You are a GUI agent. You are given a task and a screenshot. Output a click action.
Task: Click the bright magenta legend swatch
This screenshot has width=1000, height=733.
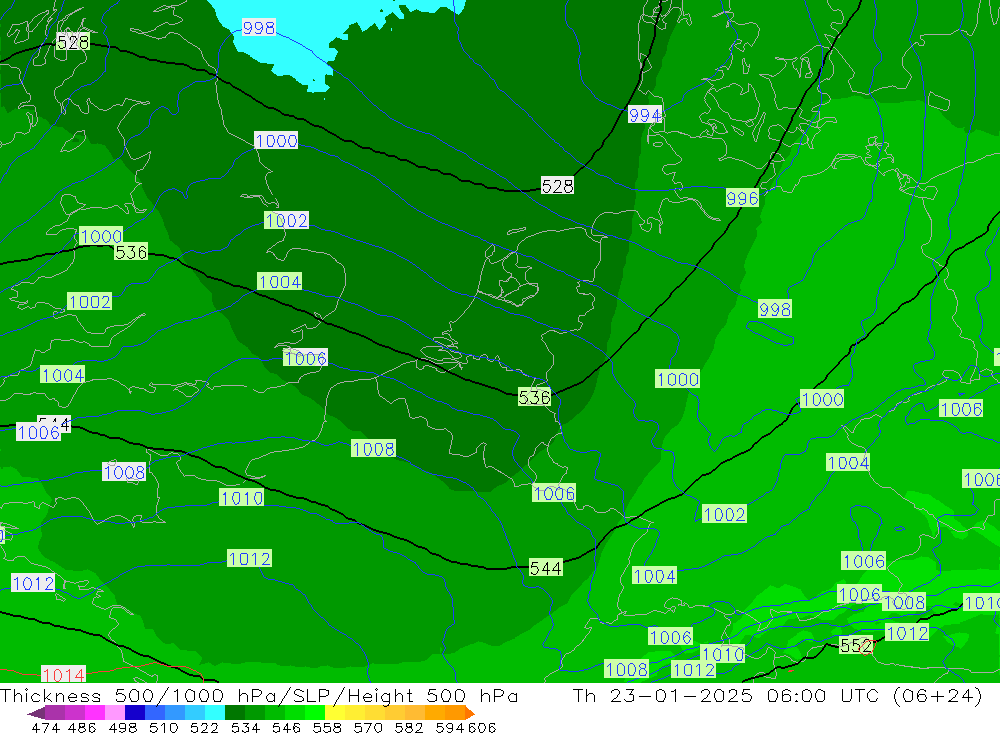coord(95,712)
